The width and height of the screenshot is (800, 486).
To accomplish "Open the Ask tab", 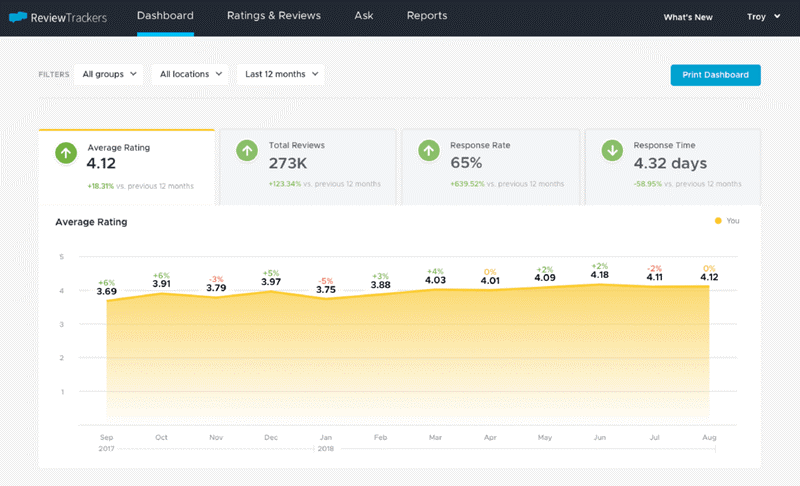I will click(x=364, y=16).
